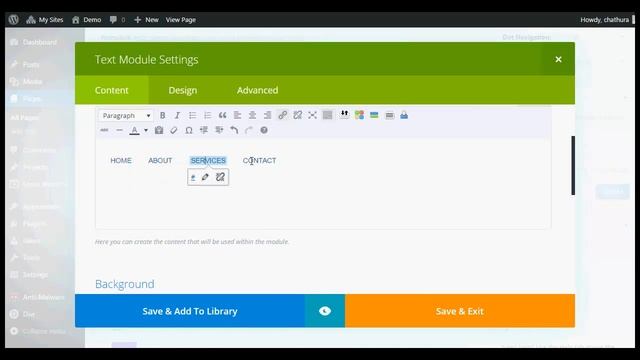Insert a horizontal line
Image resolution: width=640 pixels, height=360 pixels.
[119, 130]
